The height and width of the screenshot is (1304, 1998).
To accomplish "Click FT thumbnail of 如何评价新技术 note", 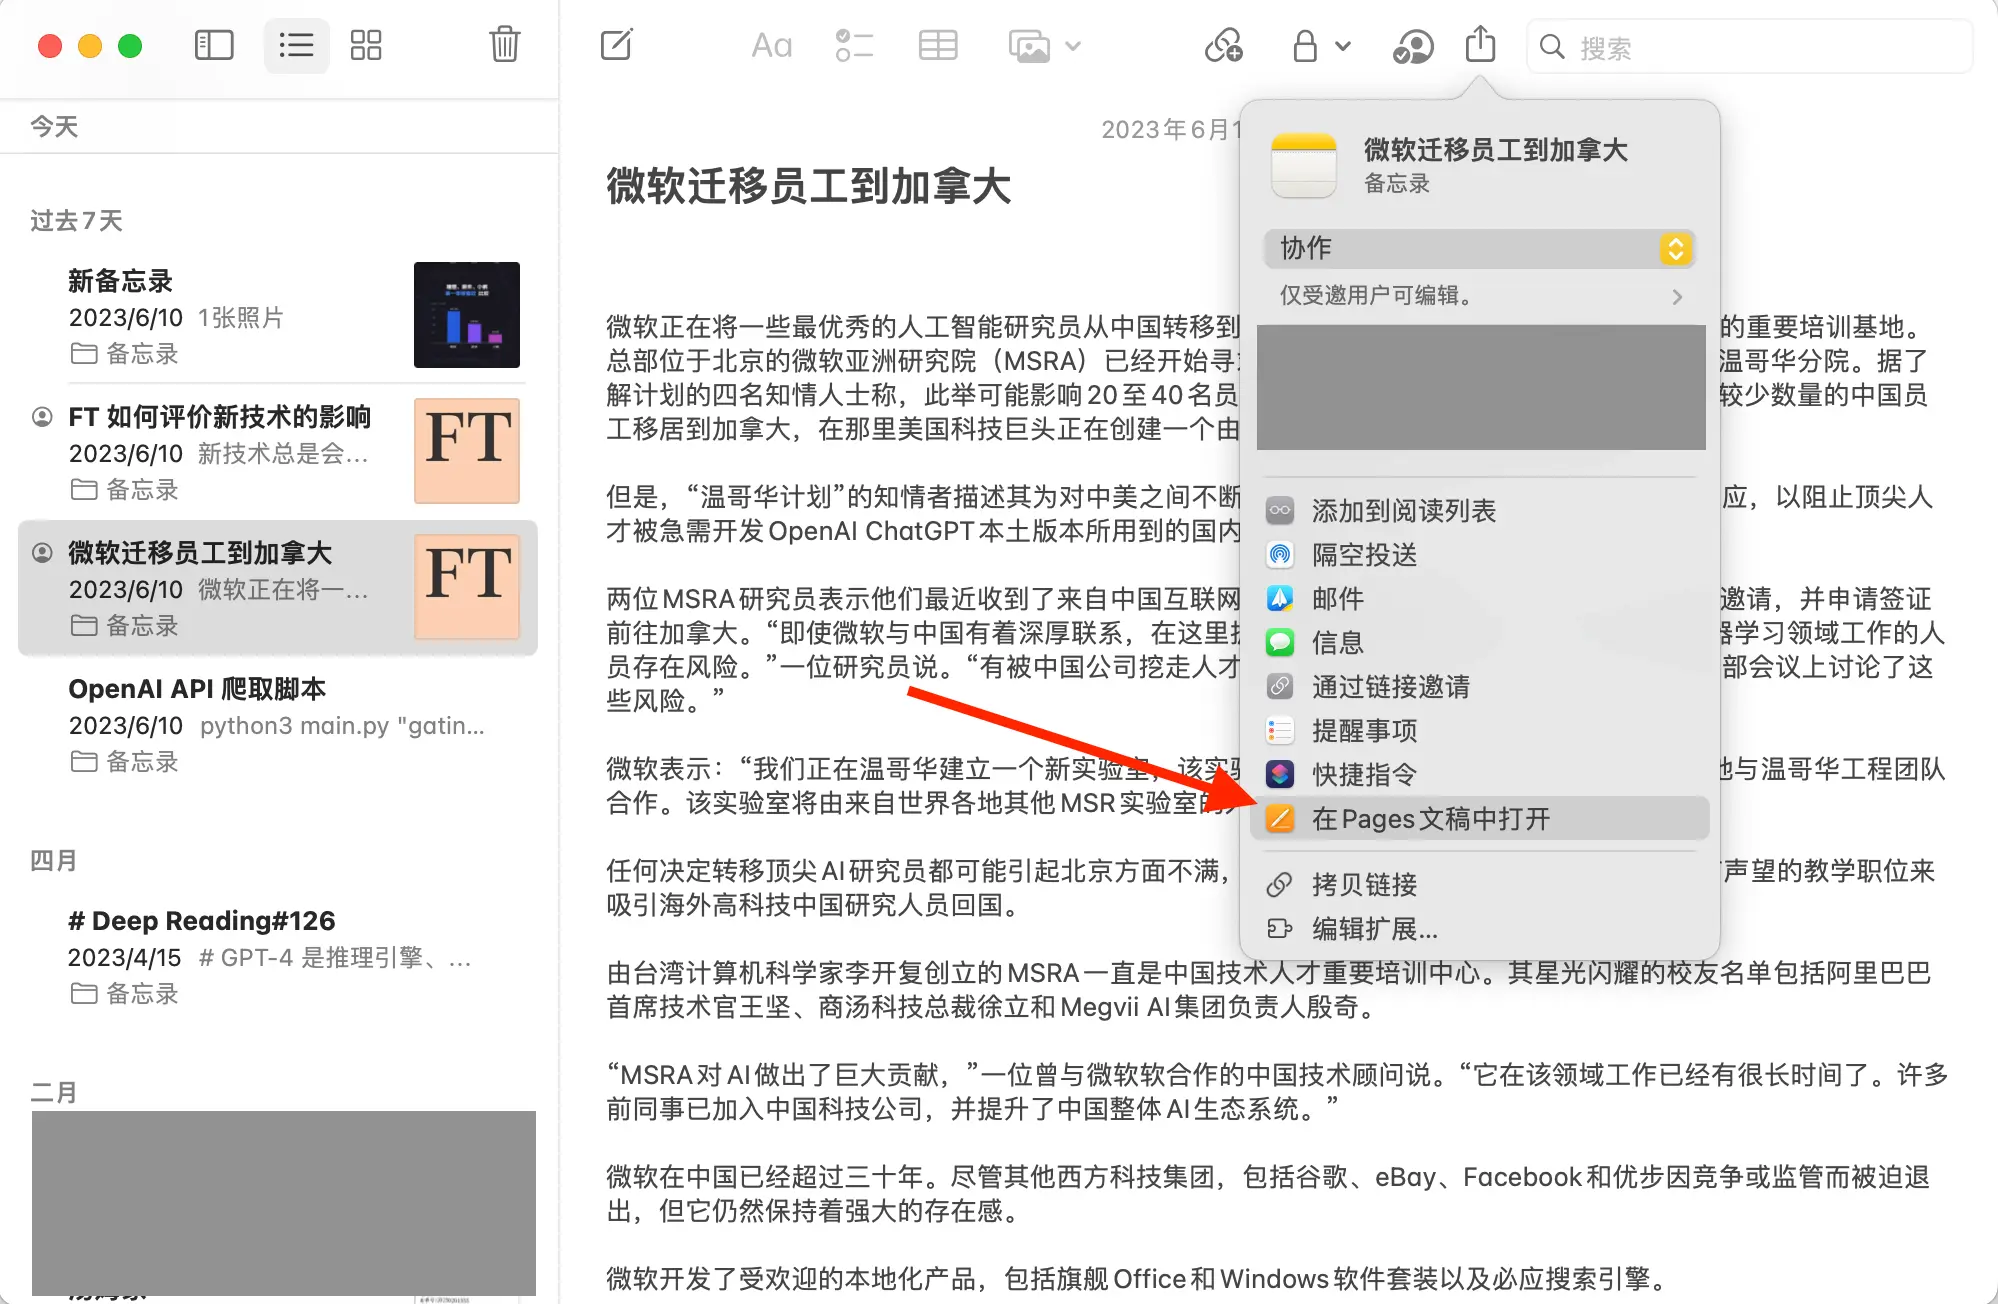I will tap(467, 451).
